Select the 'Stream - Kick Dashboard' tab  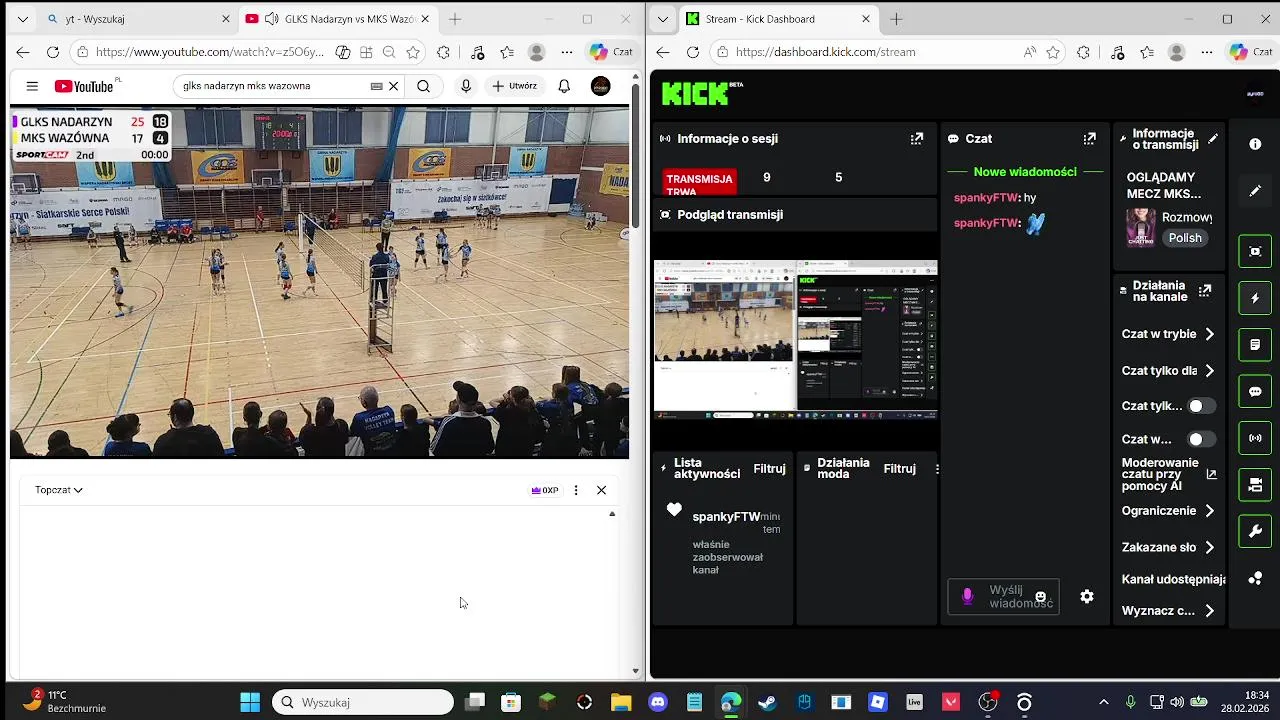(x=778, y=19)
